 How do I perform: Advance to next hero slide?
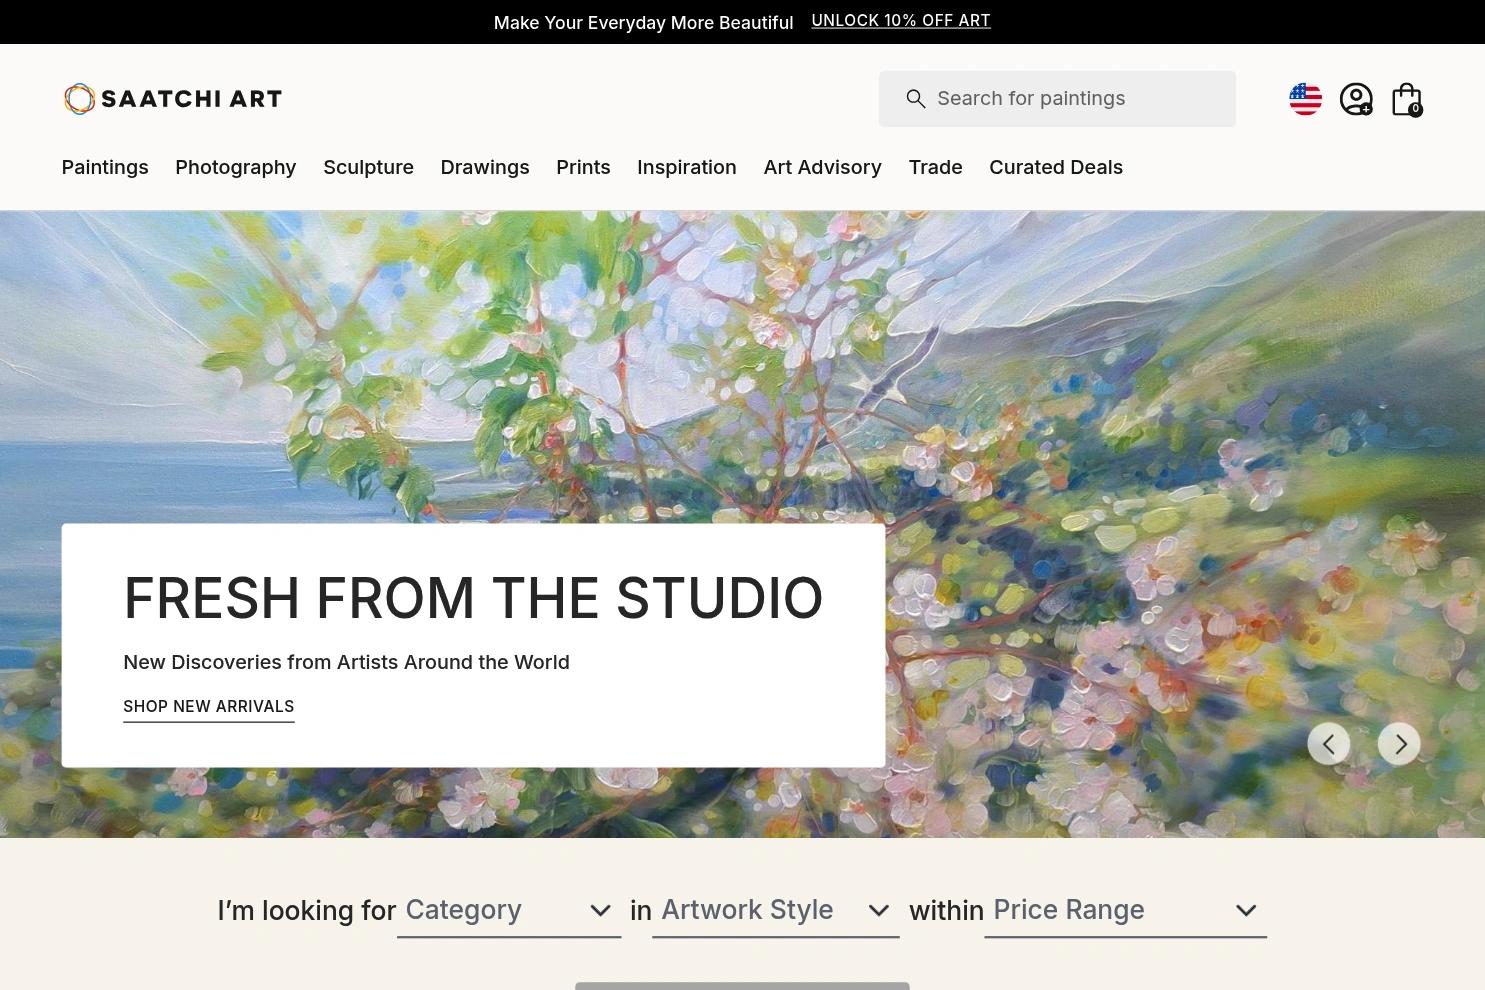(x=1399, y=744)
